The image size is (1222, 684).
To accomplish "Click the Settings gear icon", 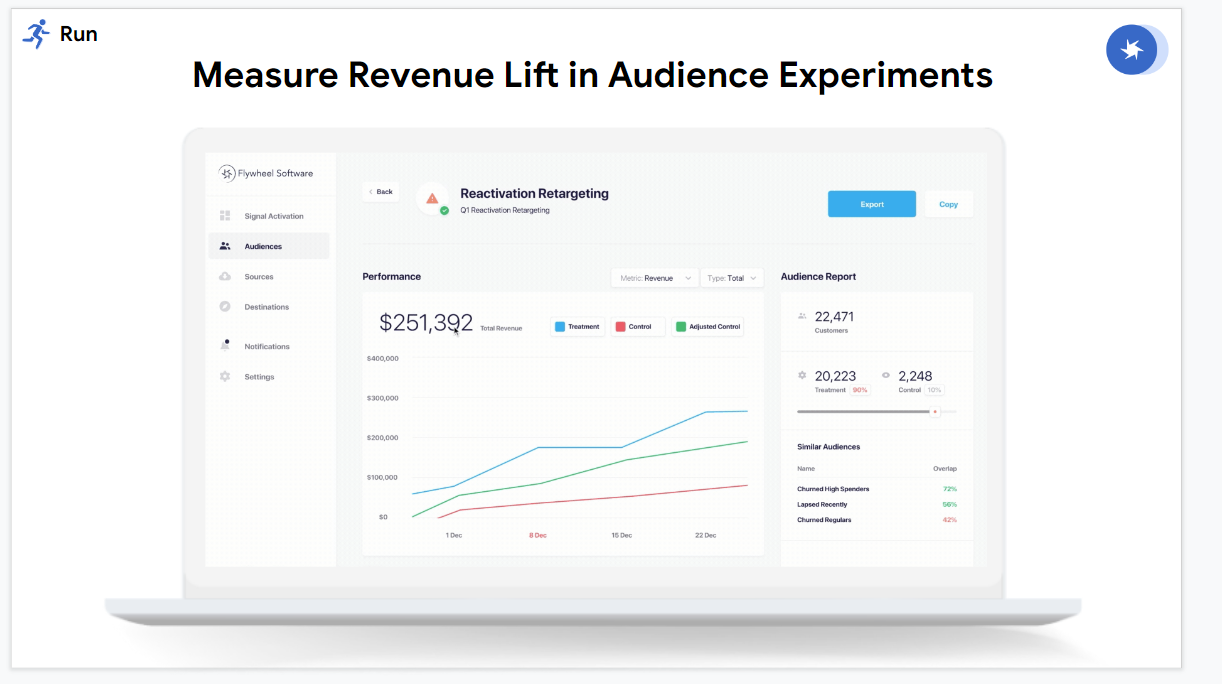I will (x=225, y=377).
